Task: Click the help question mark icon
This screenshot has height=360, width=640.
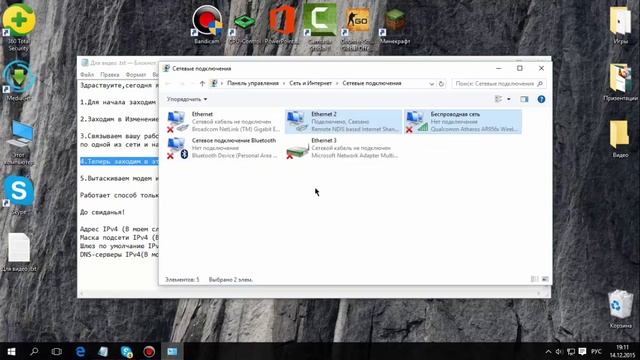Action: coord(541,99)
